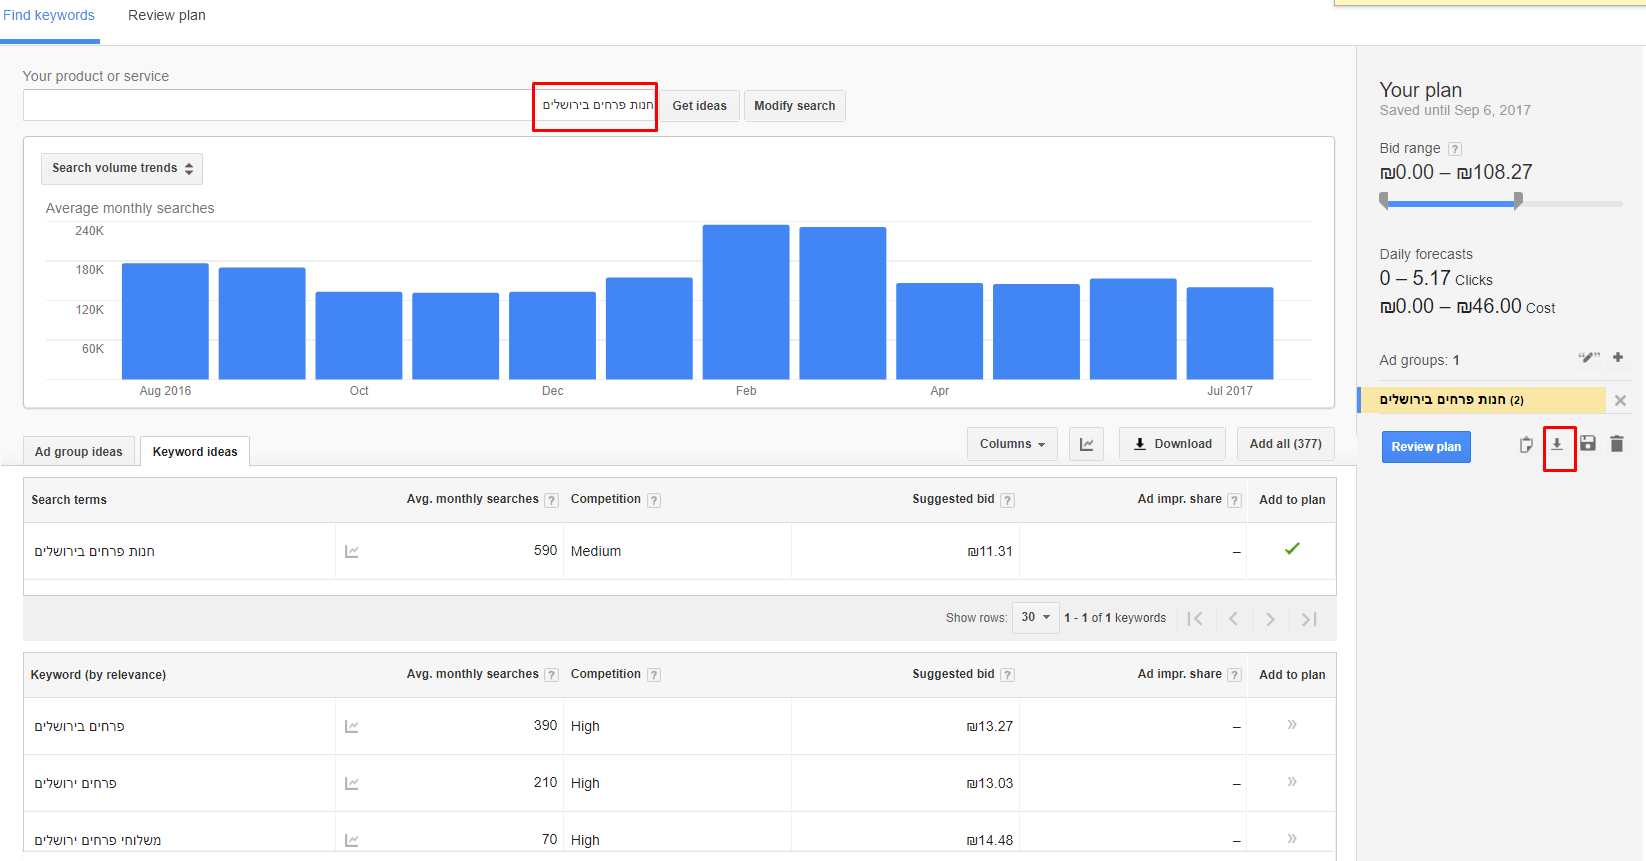This screenshot has height=861, width=1646.
Task: Add the 210 searches keyword to plan
Action: click(1292, 782)
